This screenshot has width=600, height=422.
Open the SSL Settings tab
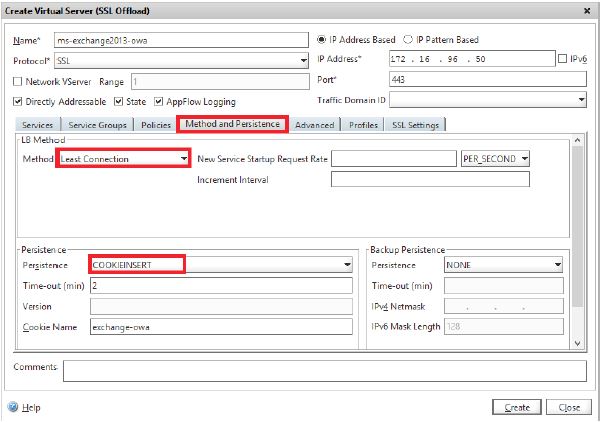(417, 124)
